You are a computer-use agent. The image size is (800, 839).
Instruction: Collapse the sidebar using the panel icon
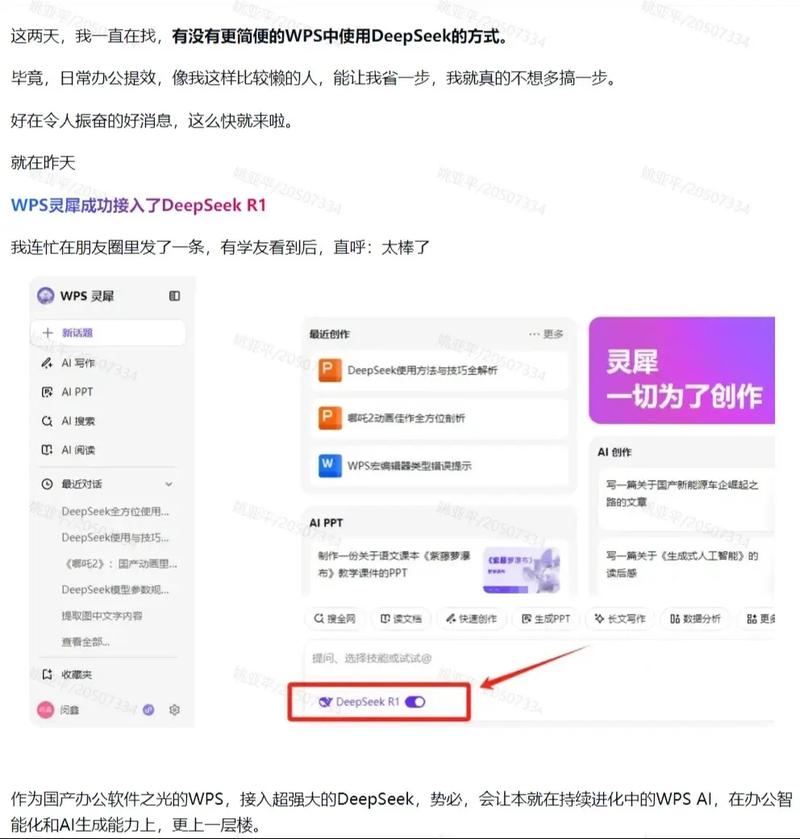pos(174,296)
